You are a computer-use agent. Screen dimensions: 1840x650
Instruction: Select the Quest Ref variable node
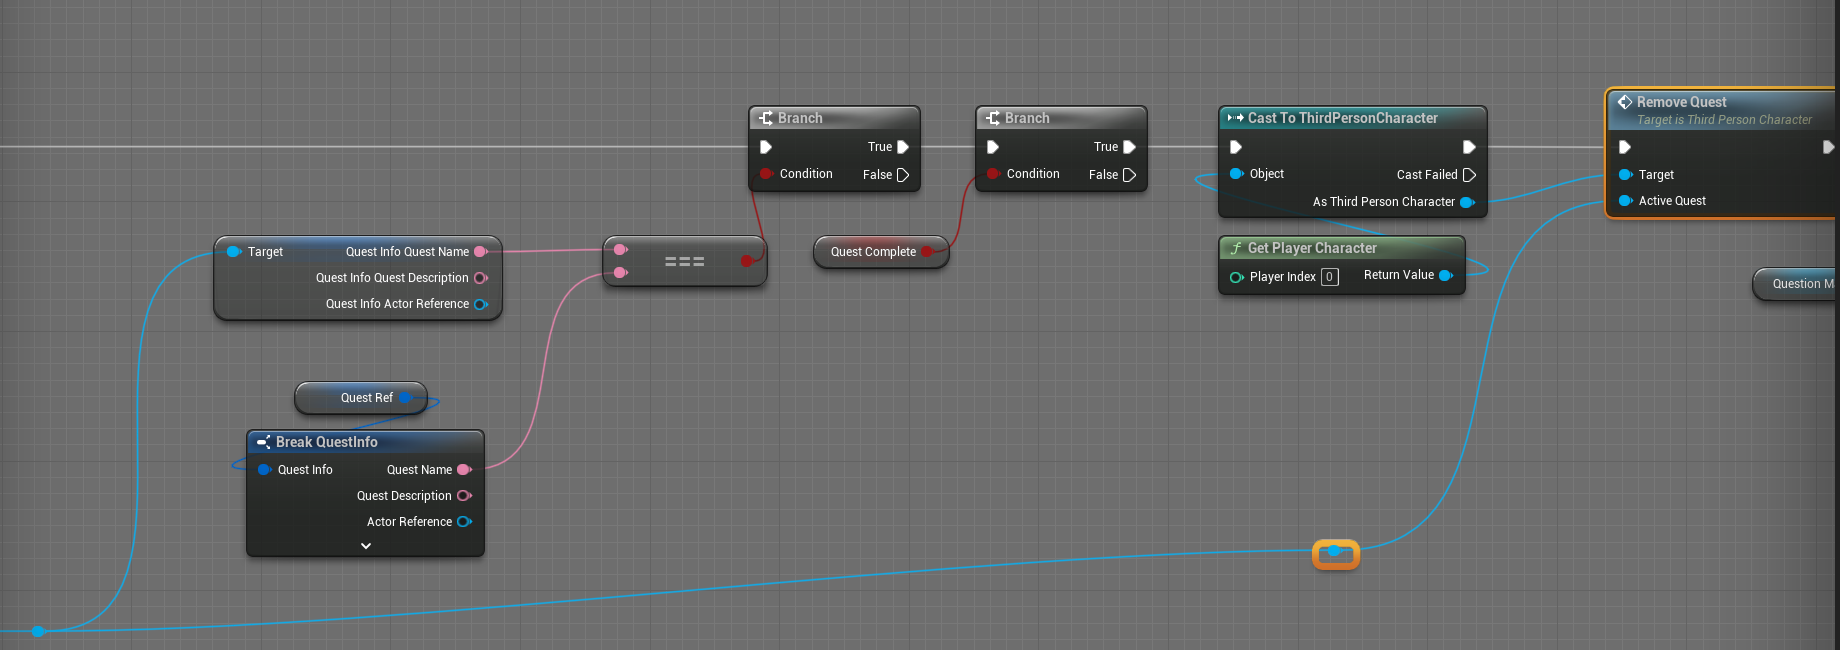(361, 398)
